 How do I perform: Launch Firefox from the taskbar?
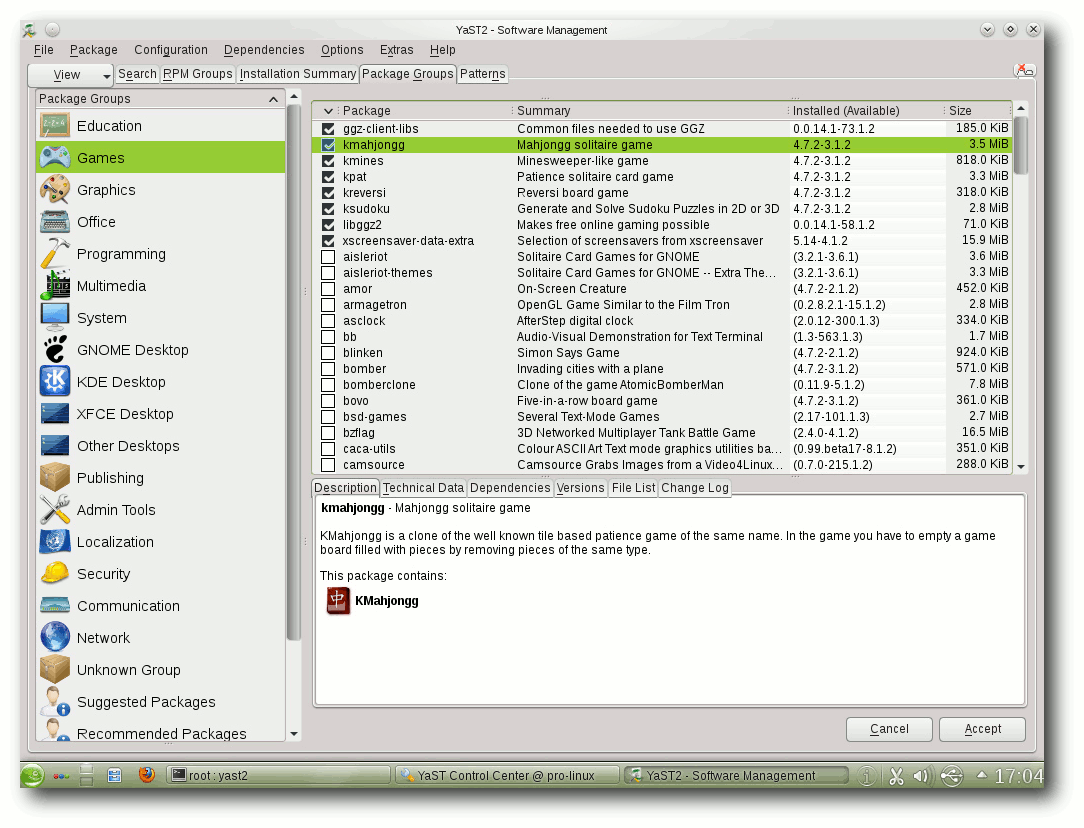pyautogui.click(x=147, y=775)
